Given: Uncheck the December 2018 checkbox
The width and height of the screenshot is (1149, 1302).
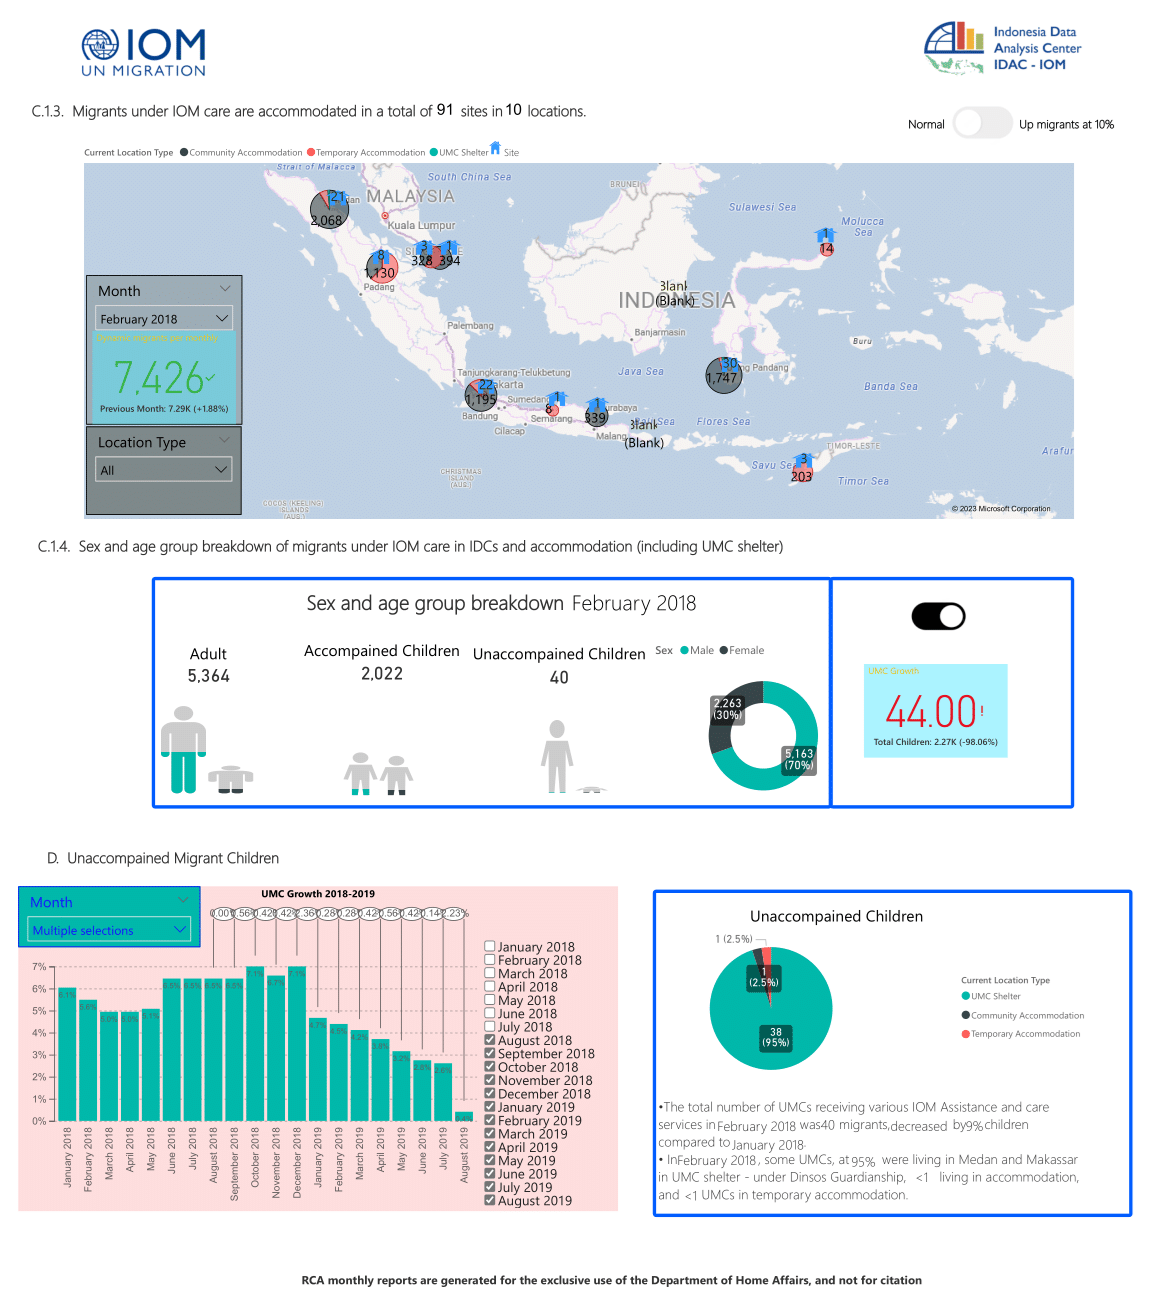Looking at the screenshot, I should click(490, 1093).
